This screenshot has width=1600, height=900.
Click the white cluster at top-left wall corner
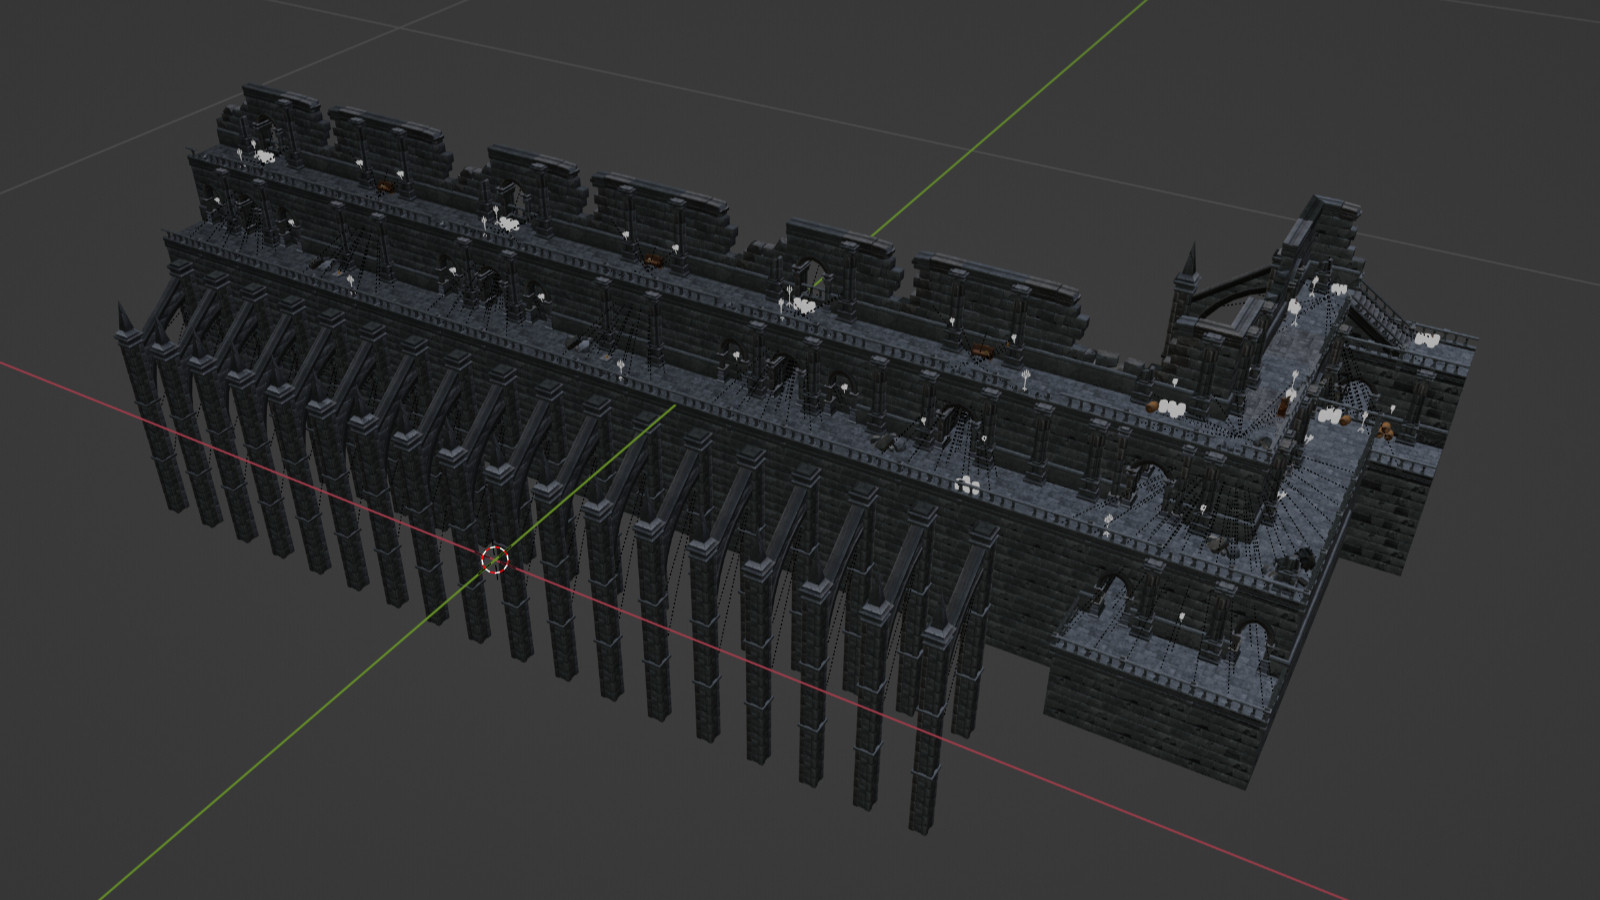[264, 156]
